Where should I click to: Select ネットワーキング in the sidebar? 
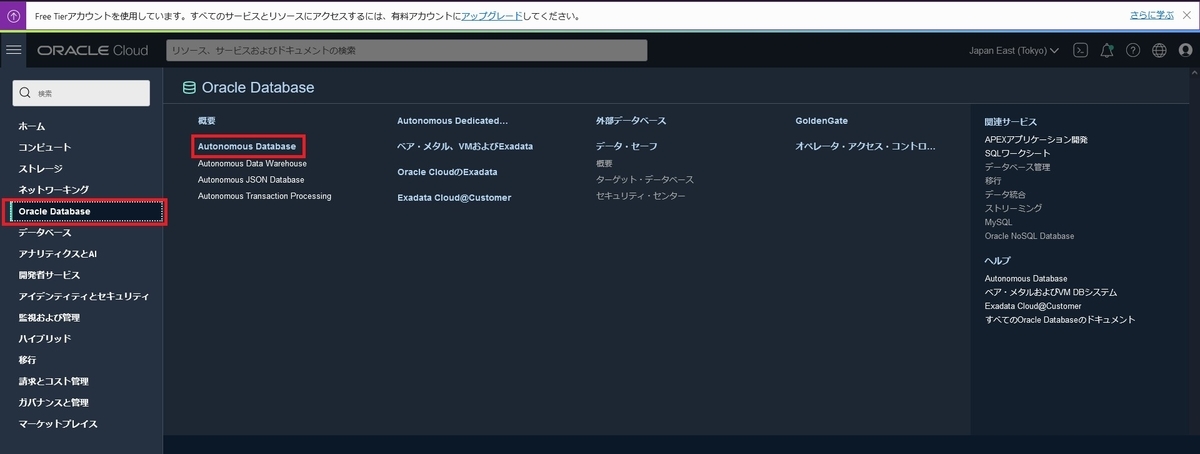54,190
